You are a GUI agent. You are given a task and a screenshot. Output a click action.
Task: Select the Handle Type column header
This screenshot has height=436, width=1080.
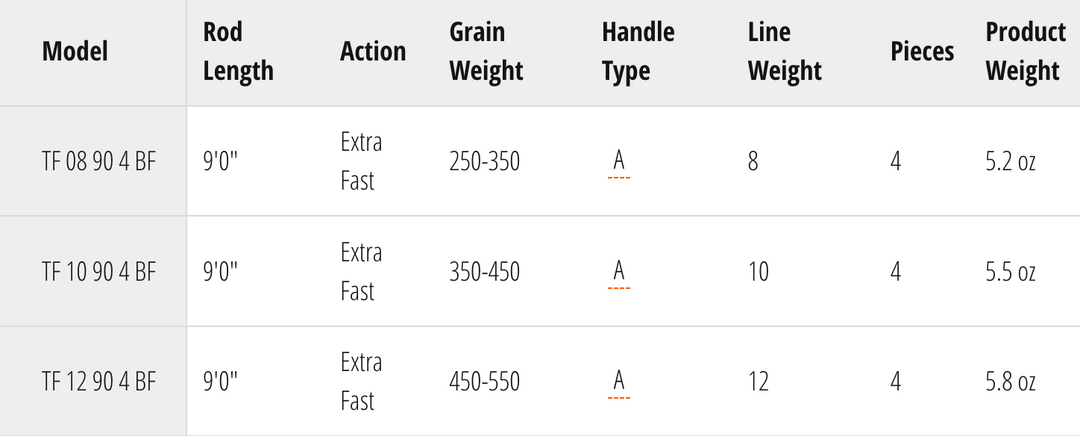click(x=638, y=52)
